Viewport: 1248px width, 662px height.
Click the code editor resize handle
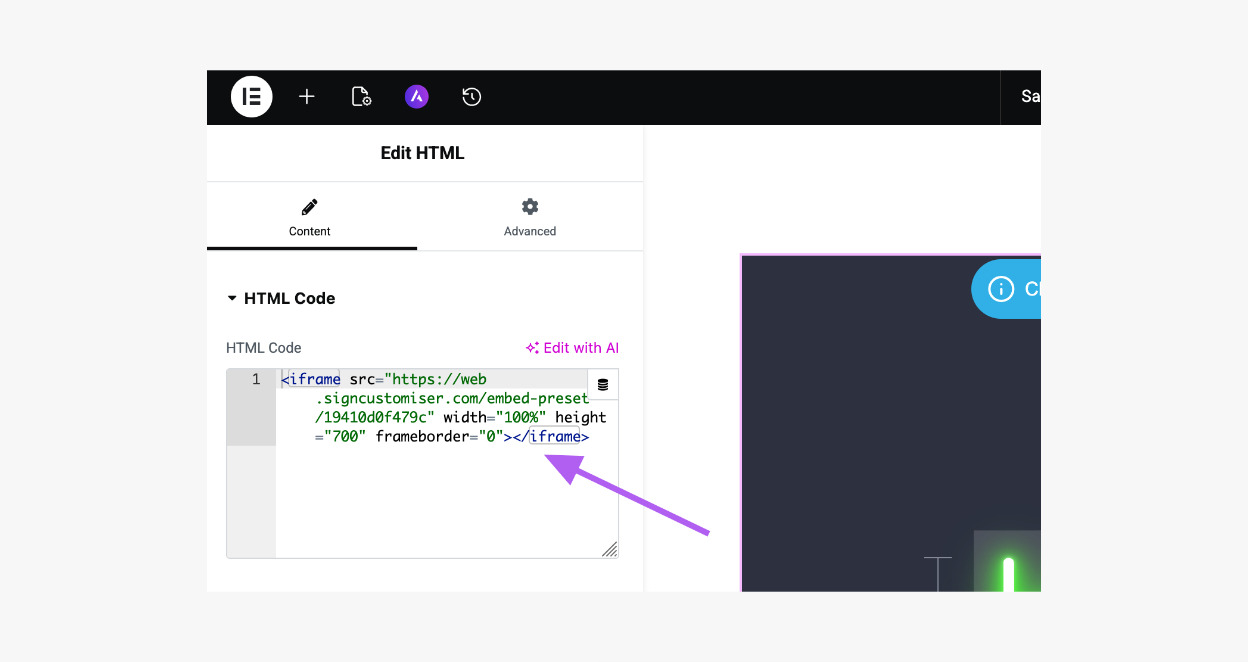pyautogui.click(x=609, y=549)
